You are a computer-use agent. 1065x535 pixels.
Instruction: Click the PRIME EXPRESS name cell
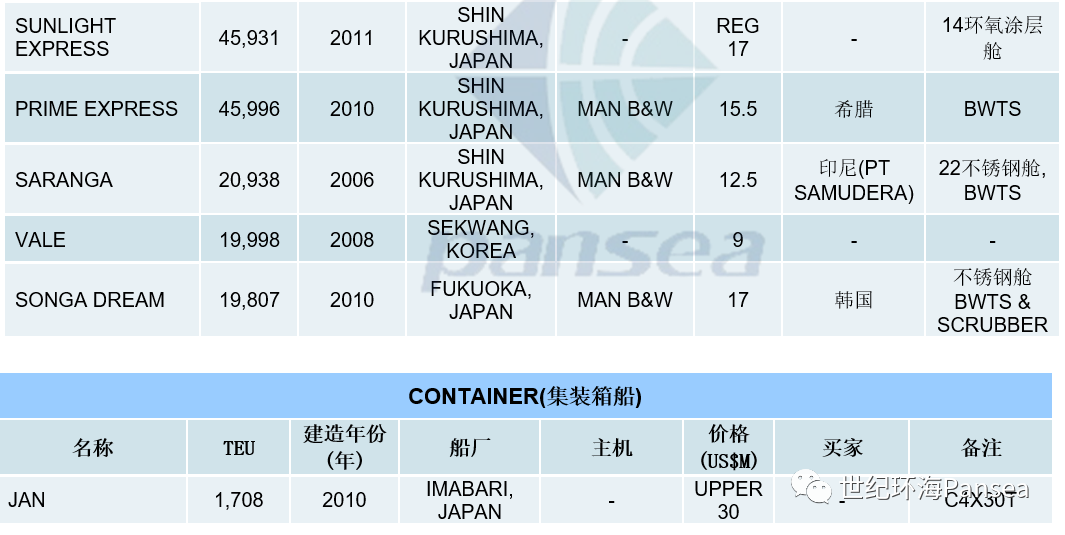pyautogui.click(x=102, y=109)
